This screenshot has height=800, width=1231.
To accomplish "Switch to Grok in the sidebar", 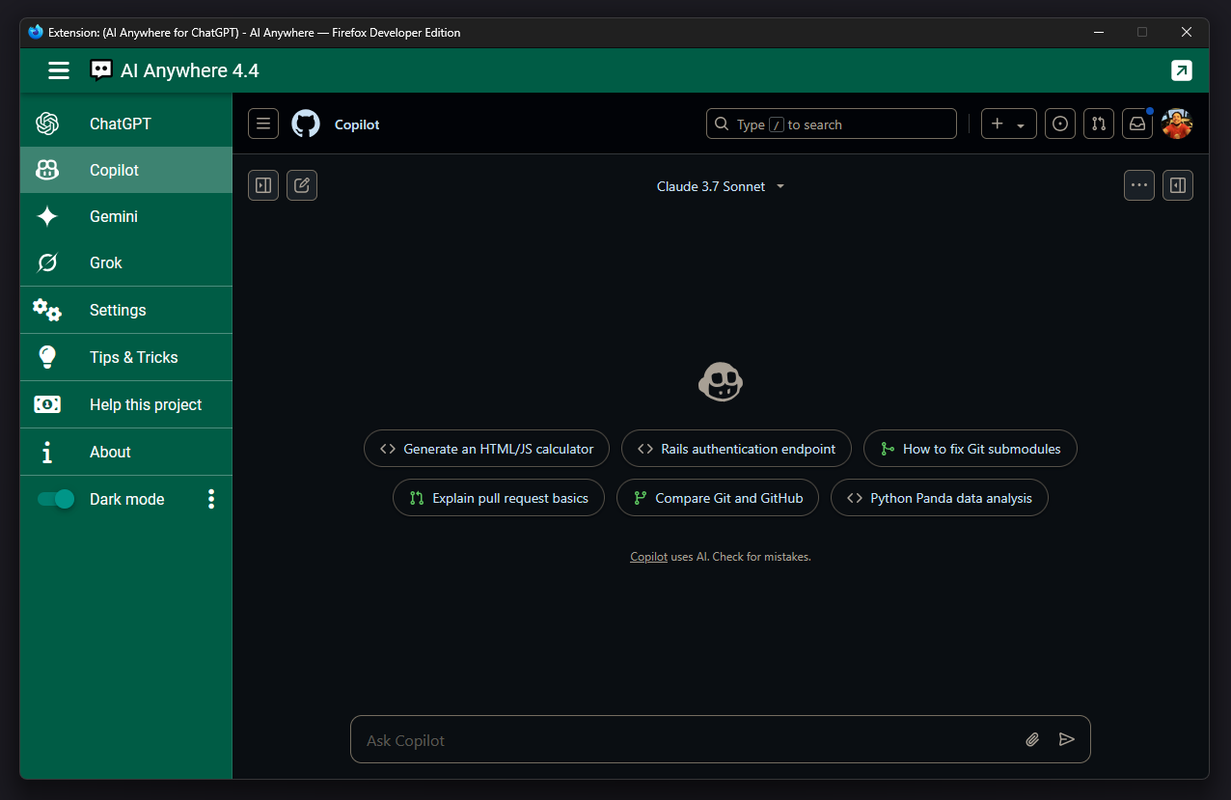I will click(126, 263).
